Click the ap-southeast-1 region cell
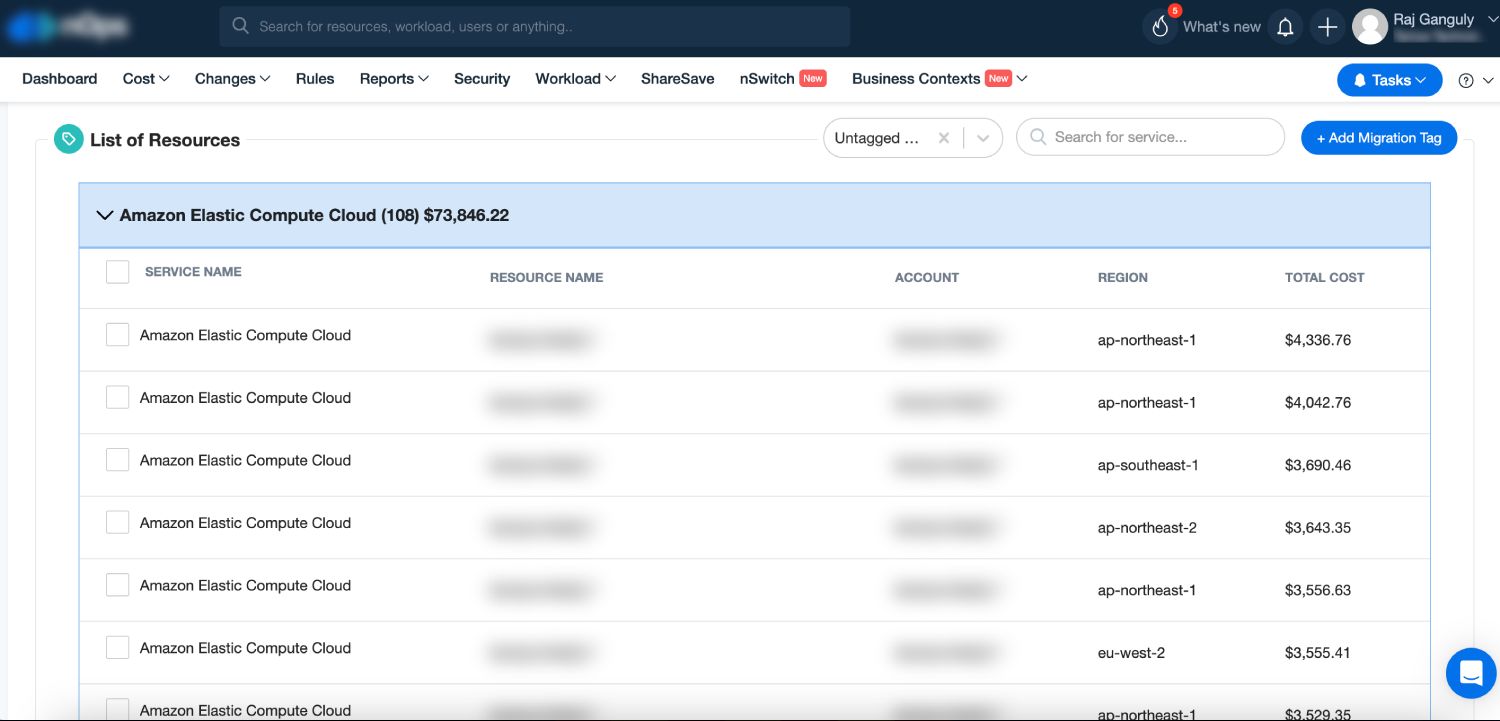This screenshot has width=1500, height=721. pos(1148,465)
